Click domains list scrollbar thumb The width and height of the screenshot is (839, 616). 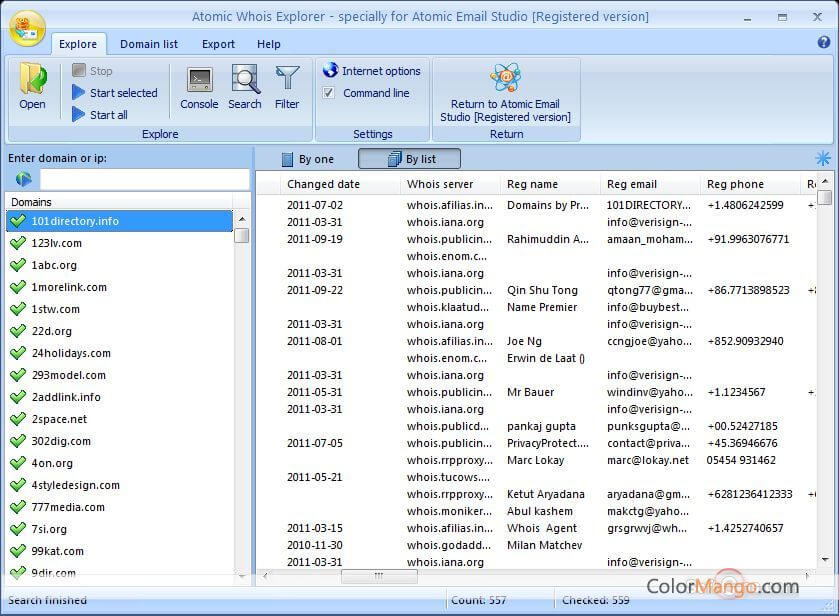pos(242,235)
